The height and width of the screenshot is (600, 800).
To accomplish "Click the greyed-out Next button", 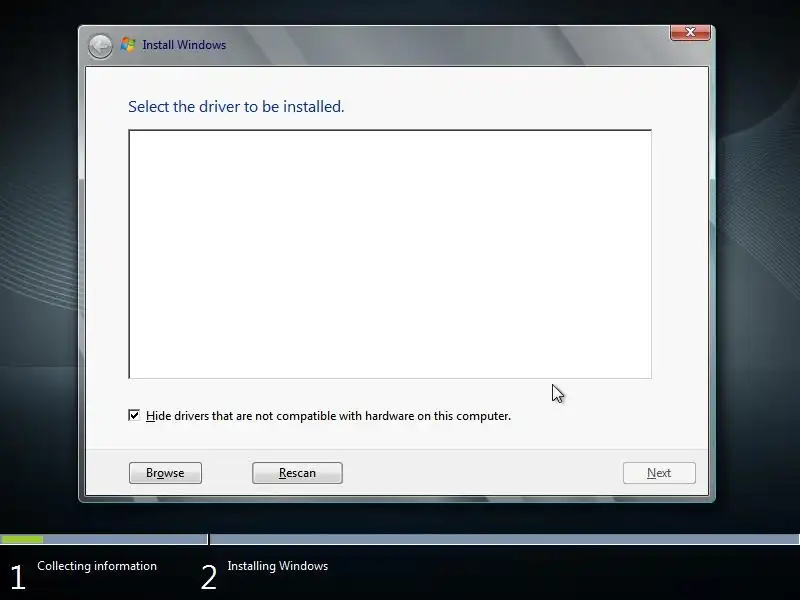I will (659, 473).
